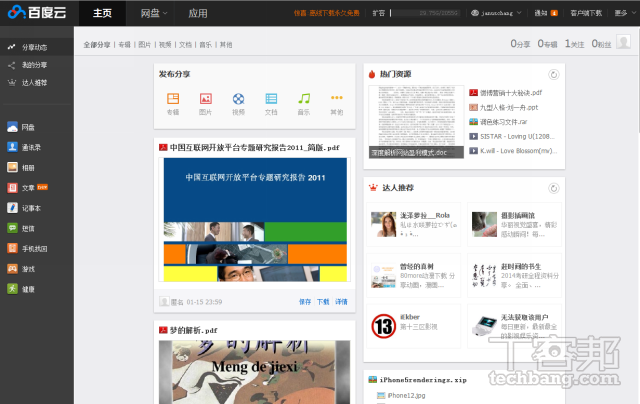The height and width of the screenshot is (404, 640).
Task: Switch to the 应用 tab
Action: tap(198, 13)
